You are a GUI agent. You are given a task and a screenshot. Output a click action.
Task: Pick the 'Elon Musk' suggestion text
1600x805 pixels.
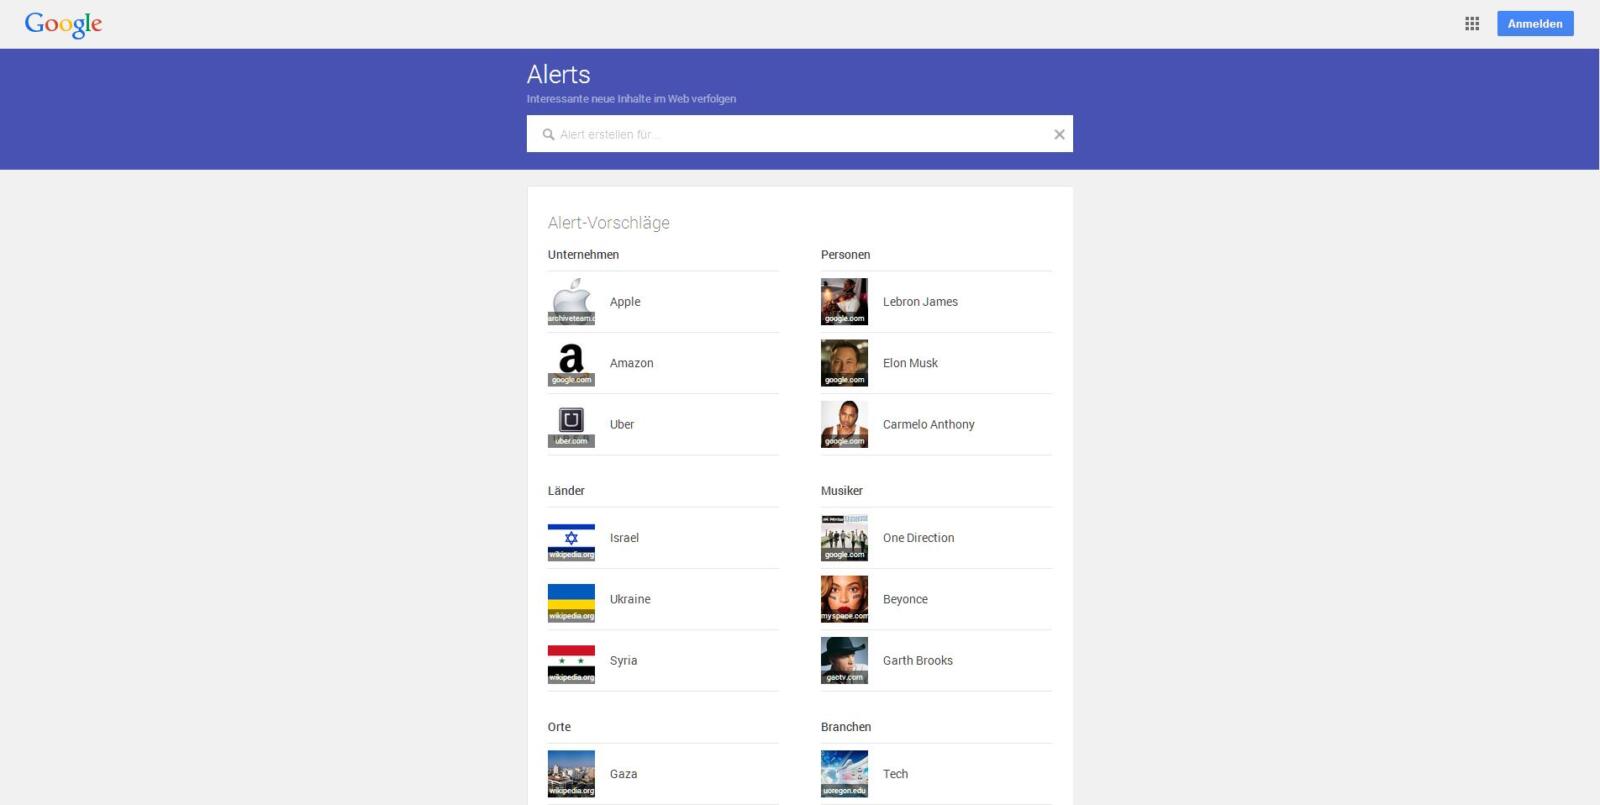point(910,363)
